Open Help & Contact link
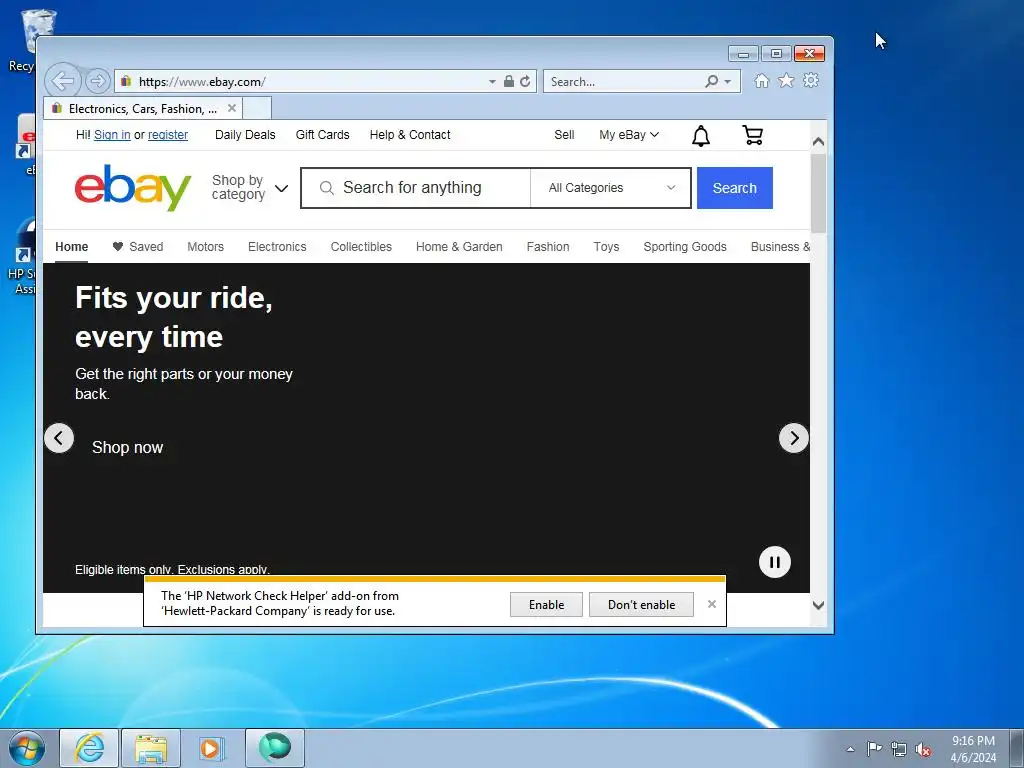 [410, 135]
